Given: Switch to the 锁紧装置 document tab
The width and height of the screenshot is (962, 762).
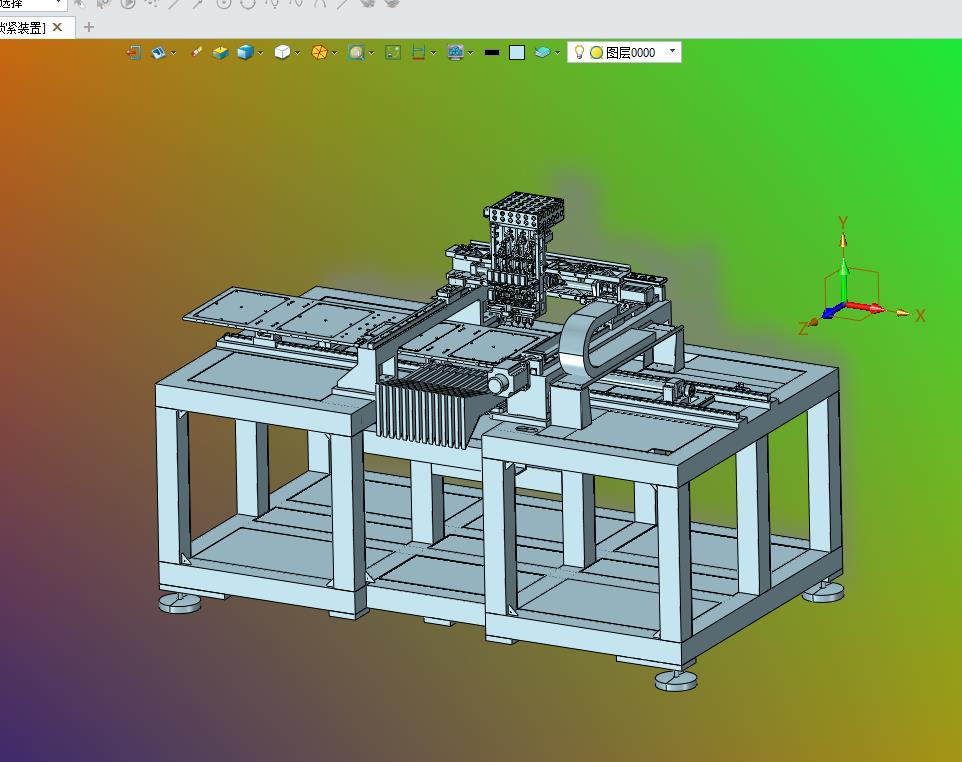Looking at the screenshot, I should click(x=22, y=27).
